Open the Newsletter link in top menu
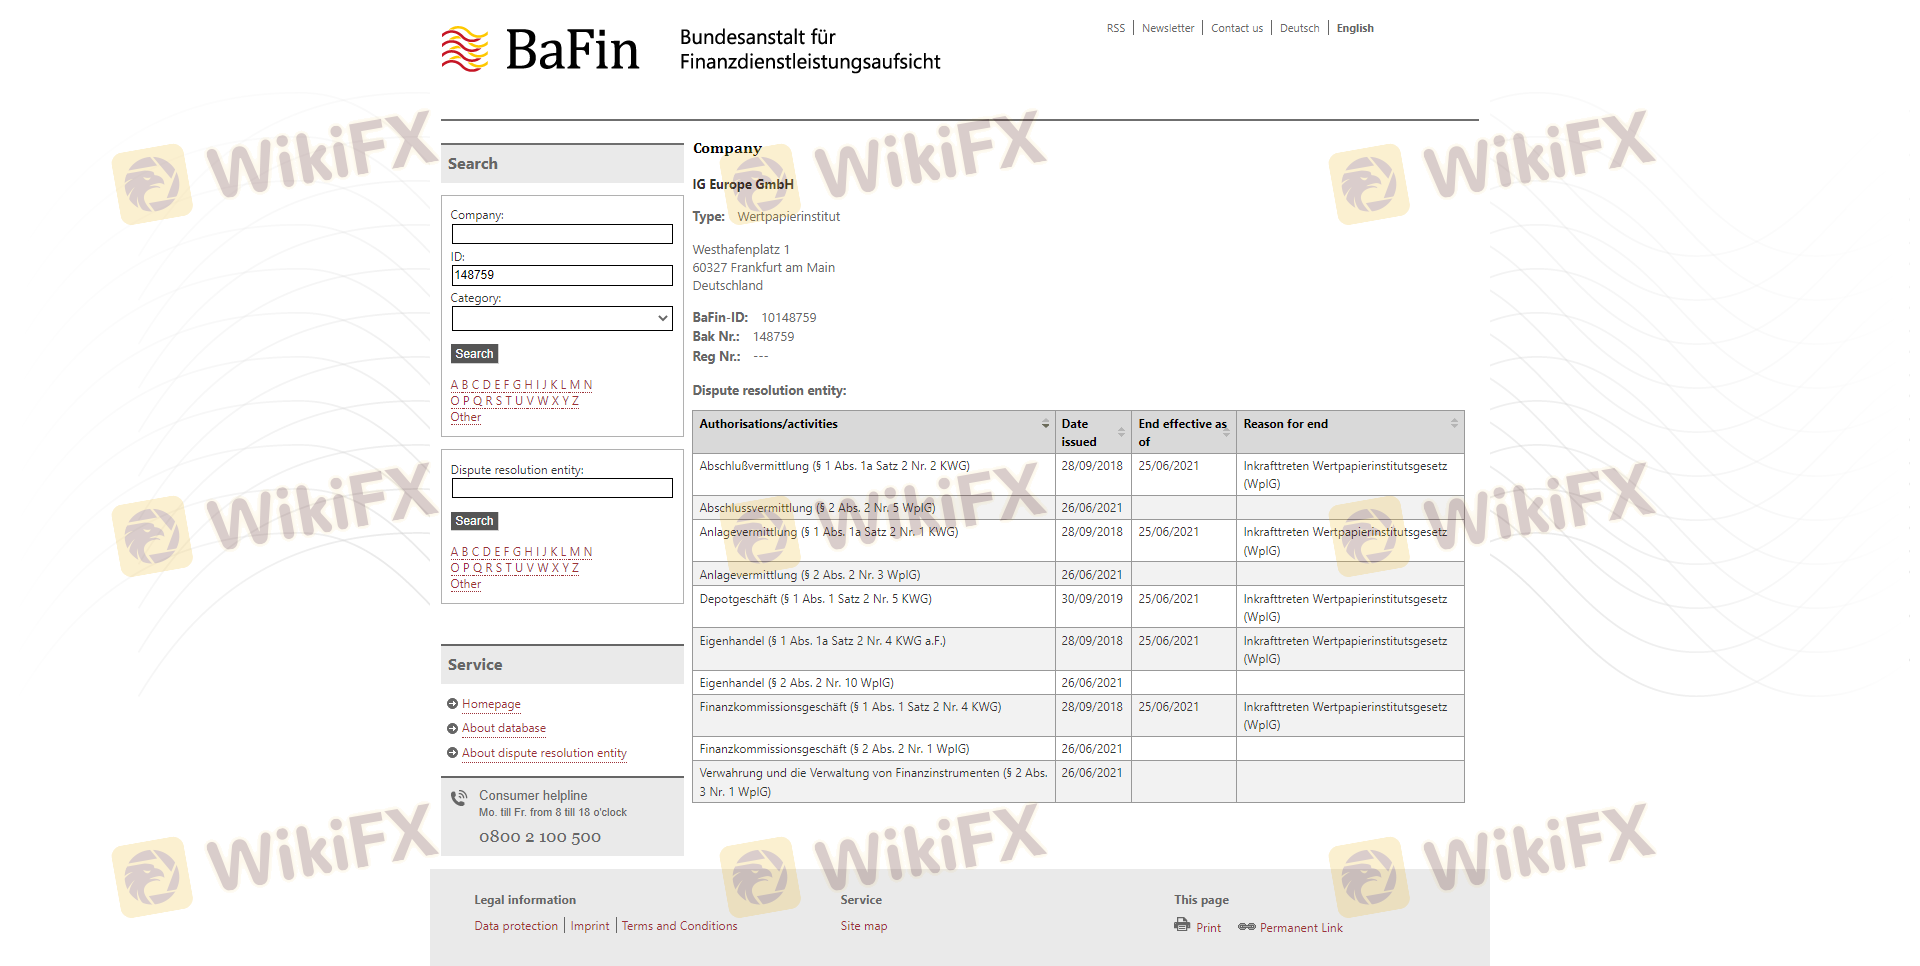The width and height of the screenshot is (1920, 966). point(1168,28)
